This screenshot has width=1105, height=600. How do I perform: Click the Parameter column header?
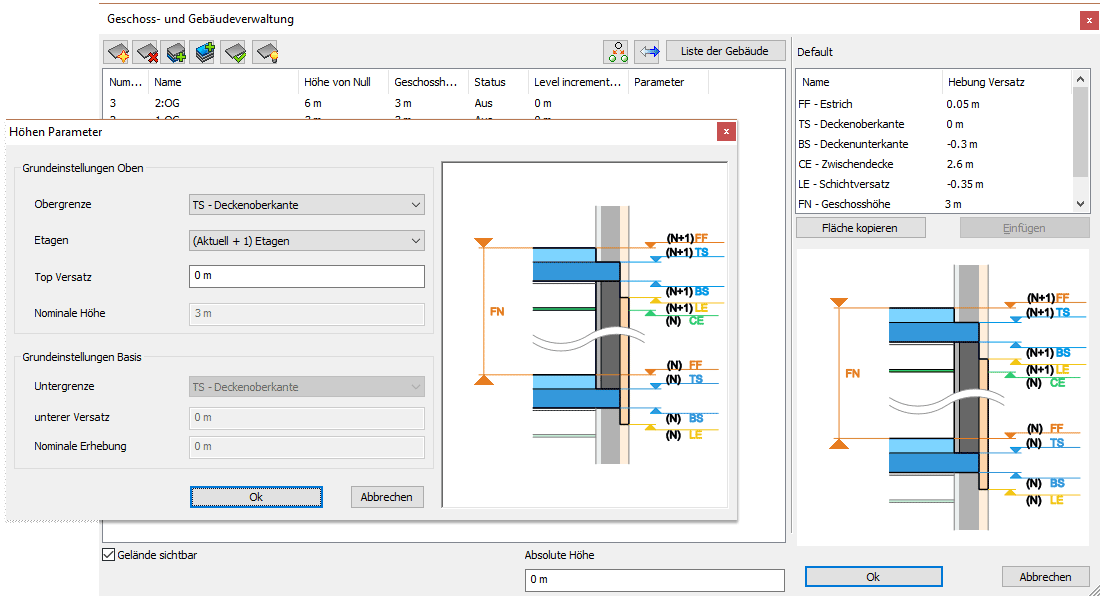pos(669,82)
